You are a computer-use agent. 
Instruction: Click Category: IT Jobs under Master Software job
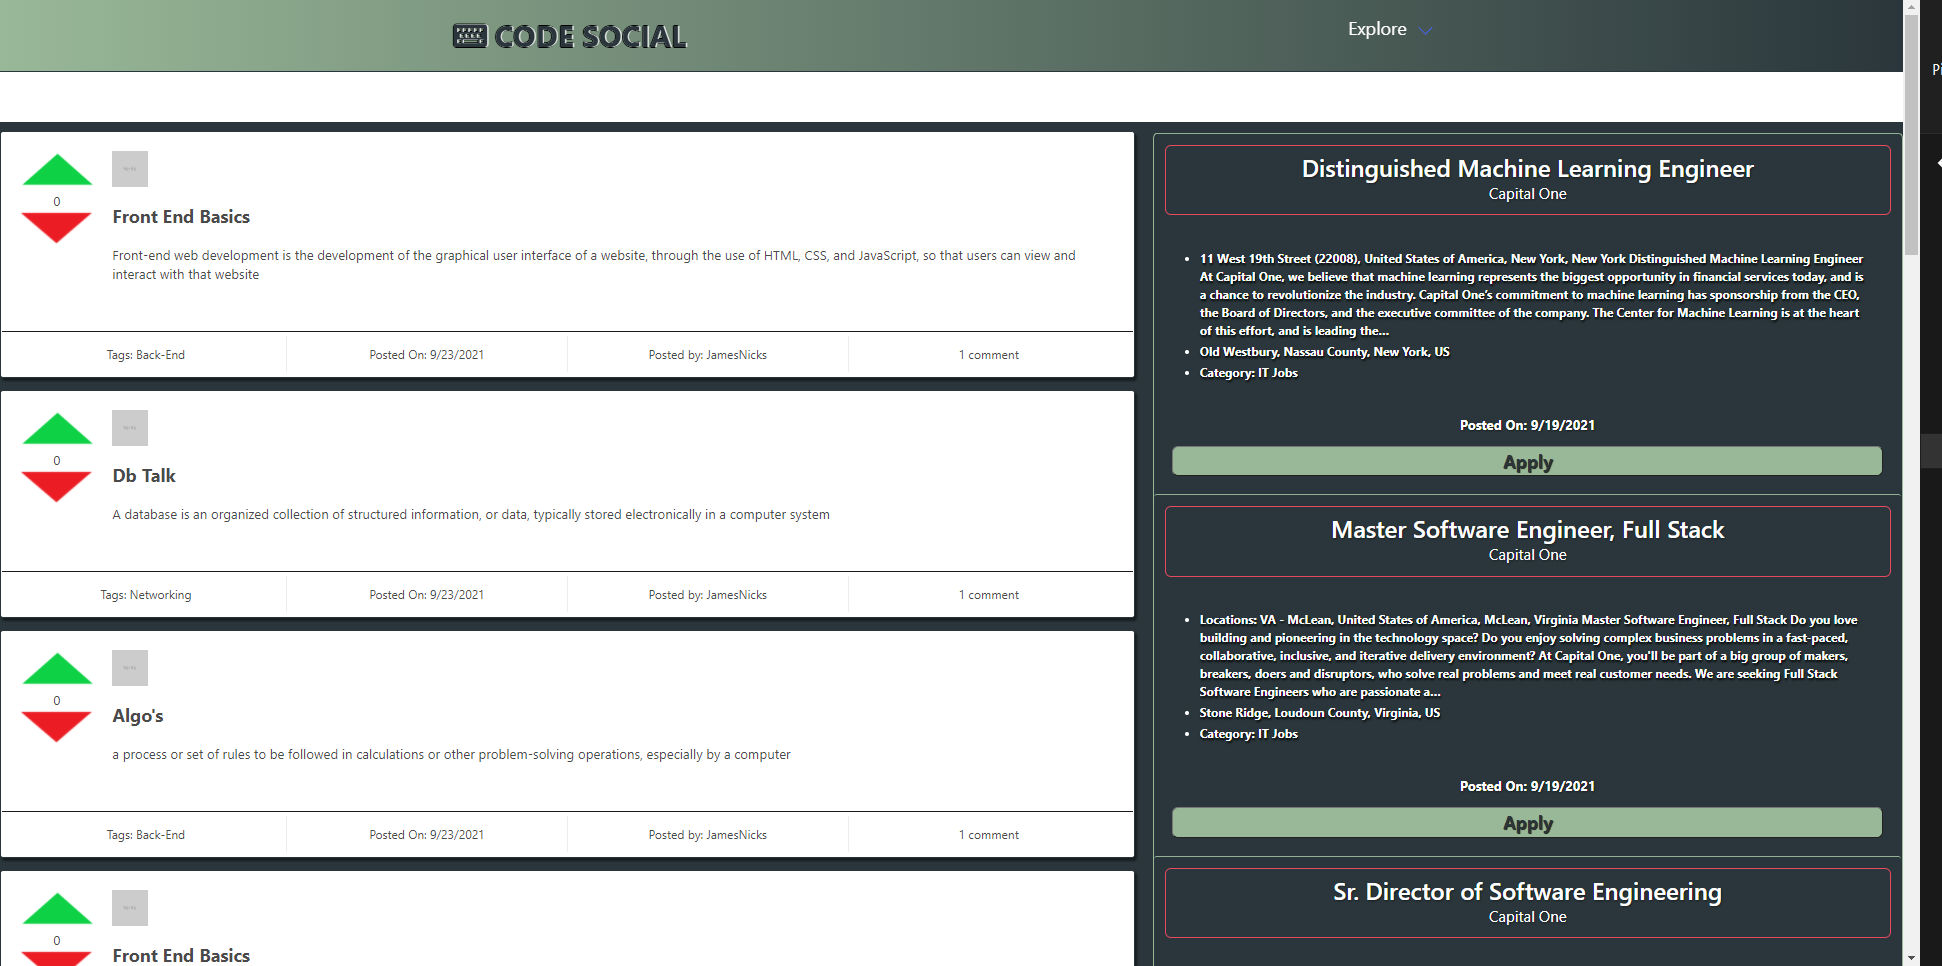[1248, 734]
